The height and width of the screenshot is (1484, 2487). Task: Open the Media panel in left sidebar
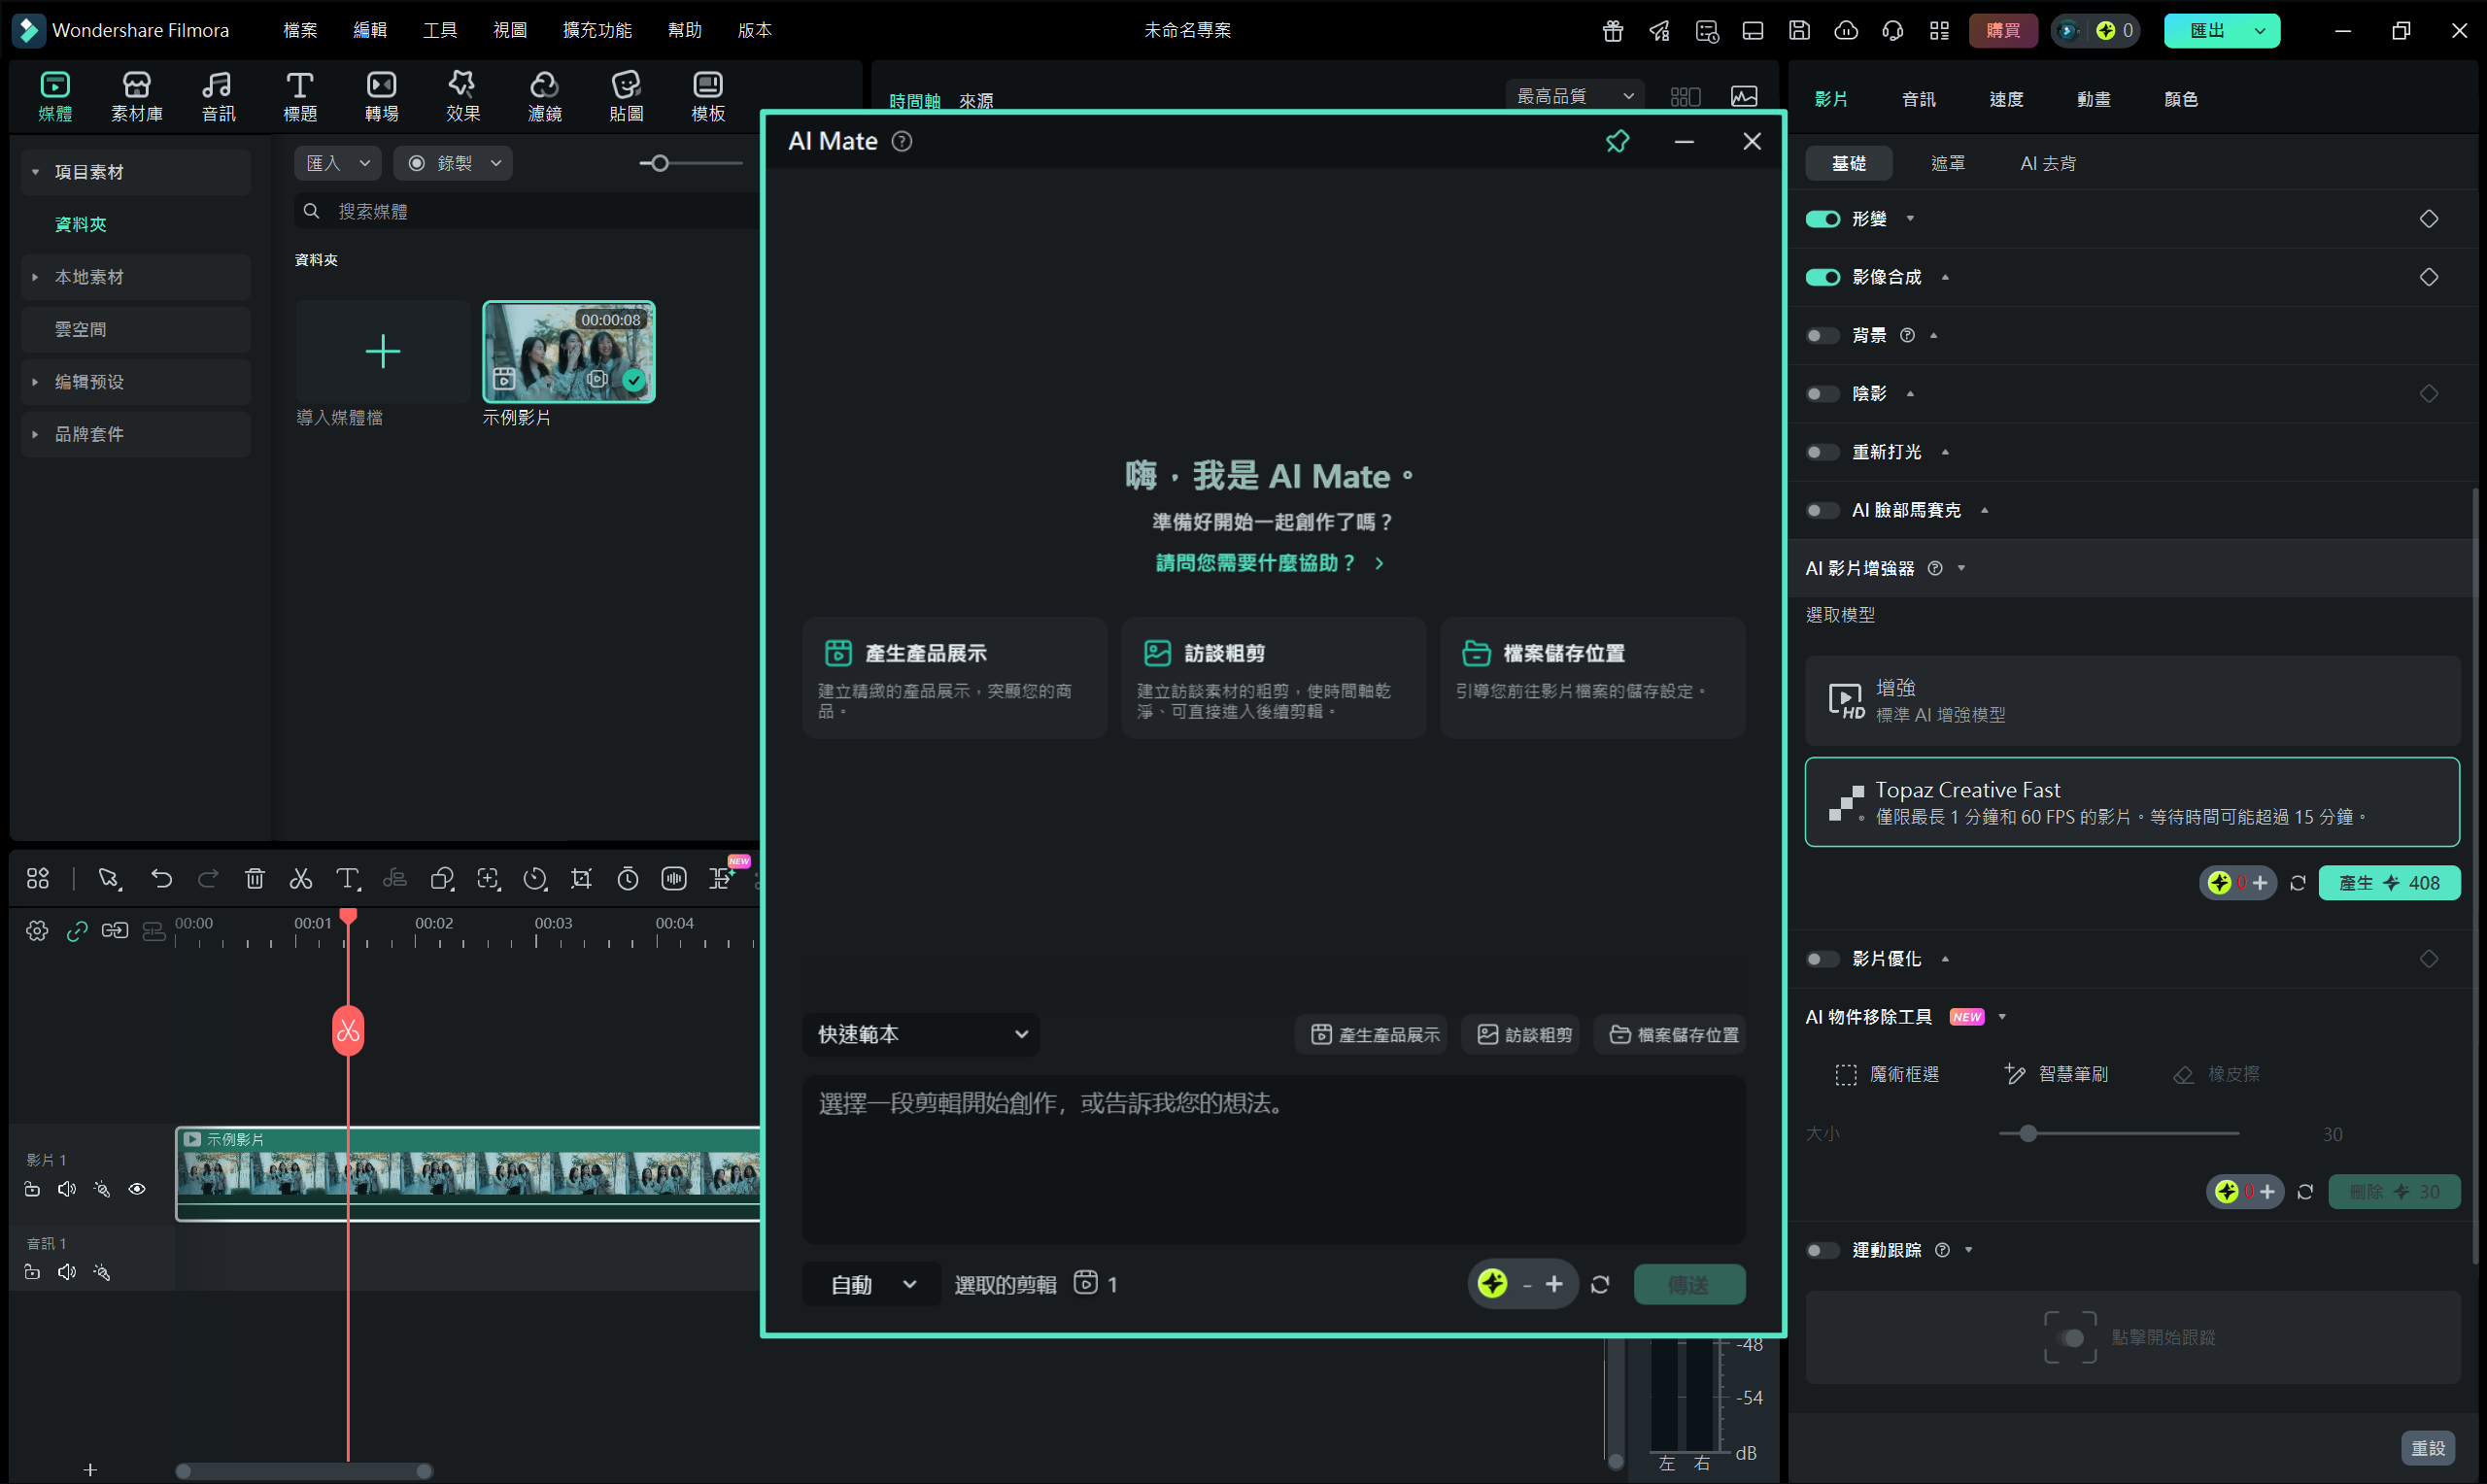tap(56, 95)
